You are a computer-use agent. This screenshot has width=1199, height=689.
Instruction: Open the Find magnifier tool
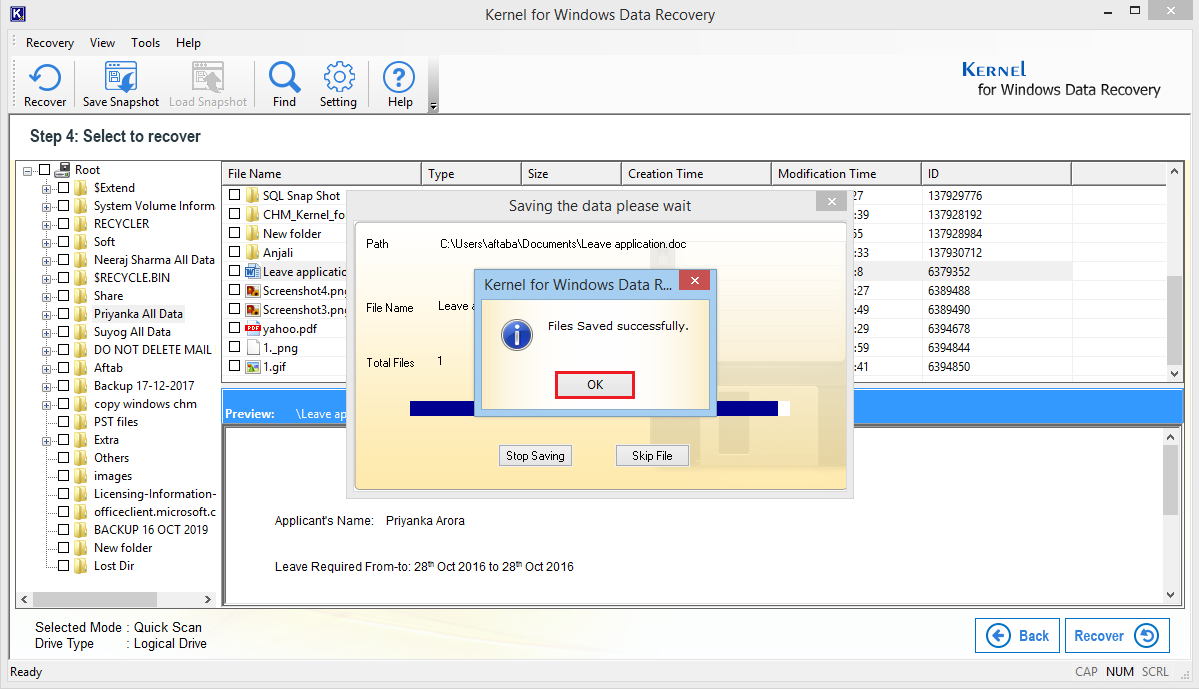284,77
